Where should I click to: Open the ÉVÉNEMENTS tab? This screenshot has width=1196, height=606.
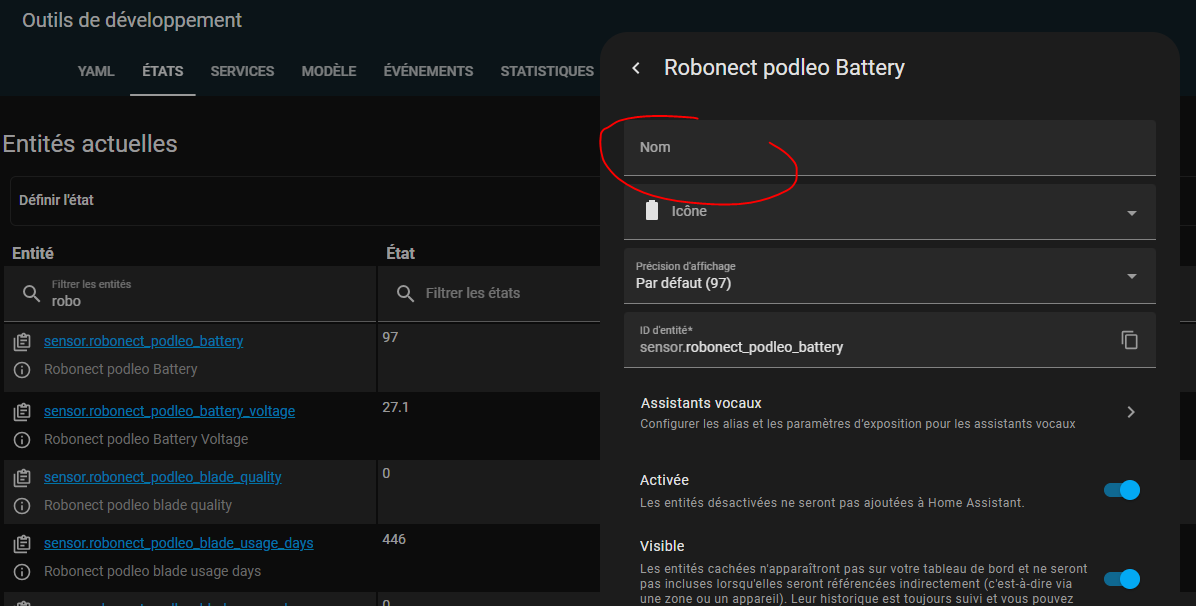point(428,71)
